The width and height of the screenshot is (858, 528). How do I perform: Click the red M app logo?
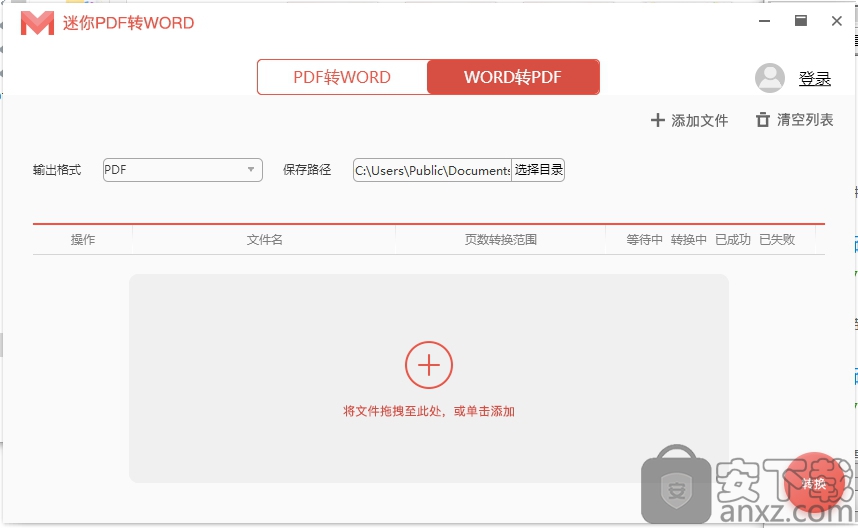pos(37,24)
